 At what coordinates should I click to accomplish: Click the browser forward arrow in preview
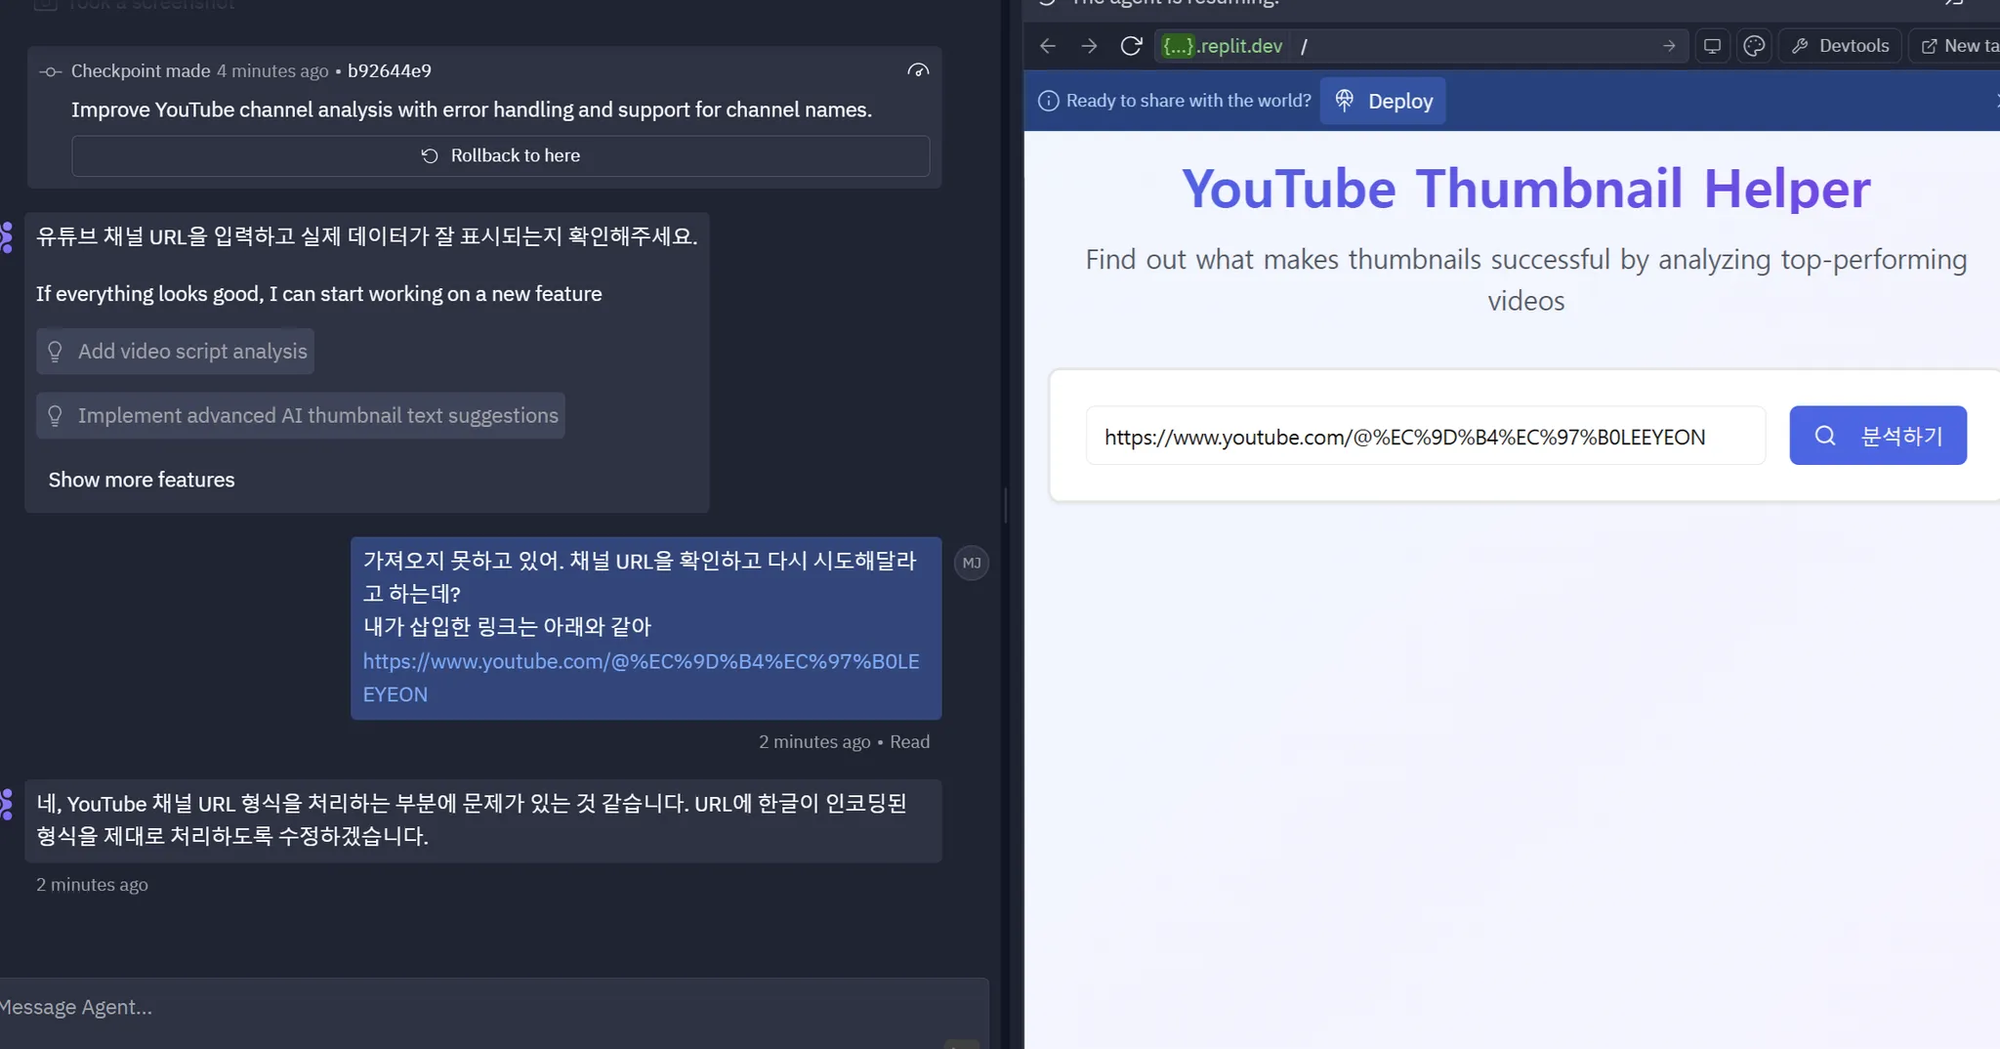(x=1089, y=46)
